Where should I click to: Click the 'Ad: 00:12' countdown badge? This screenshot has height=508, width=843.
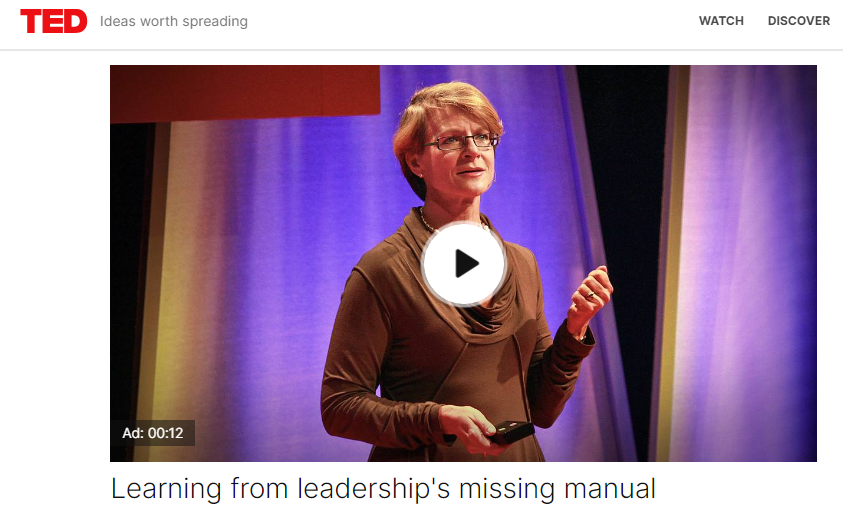pyautogui.click(x=153, y=433)
